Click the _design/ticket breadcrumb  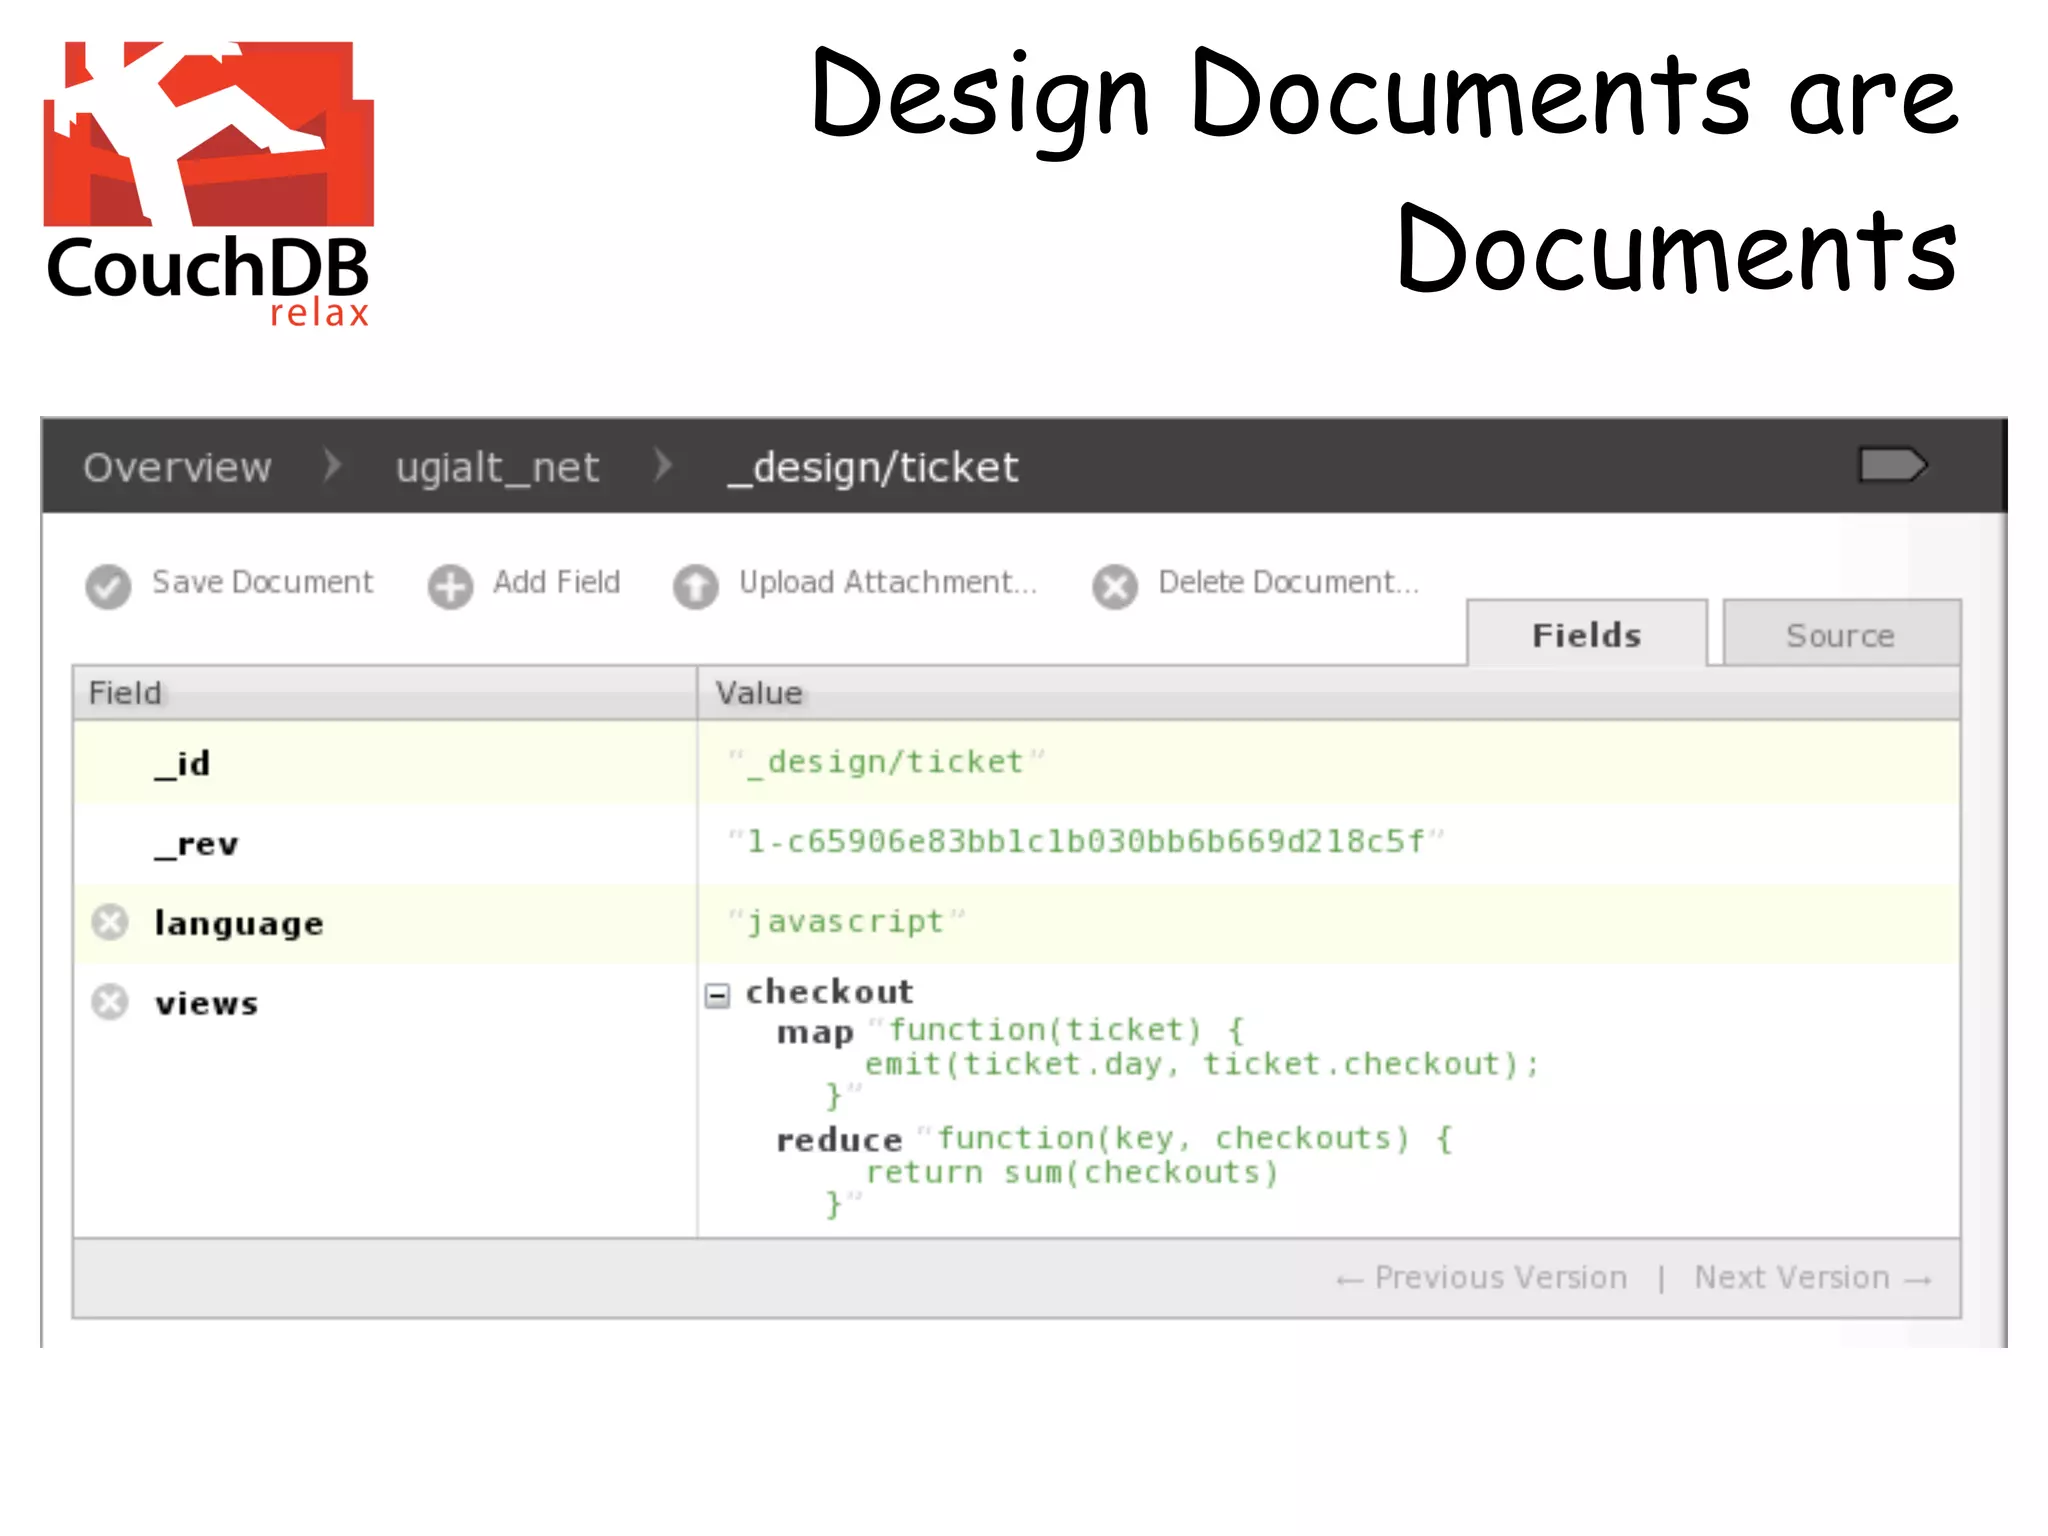[873, 468]
